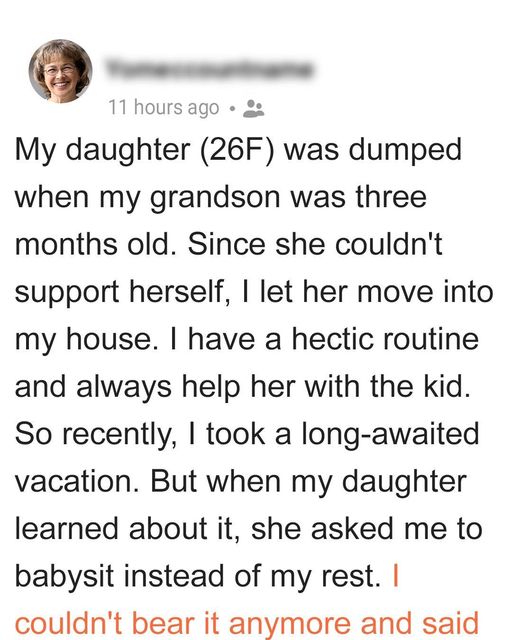The image size is (512, 640).
Task: Open the poster's round profile photo
Action: tap(60, 71)
